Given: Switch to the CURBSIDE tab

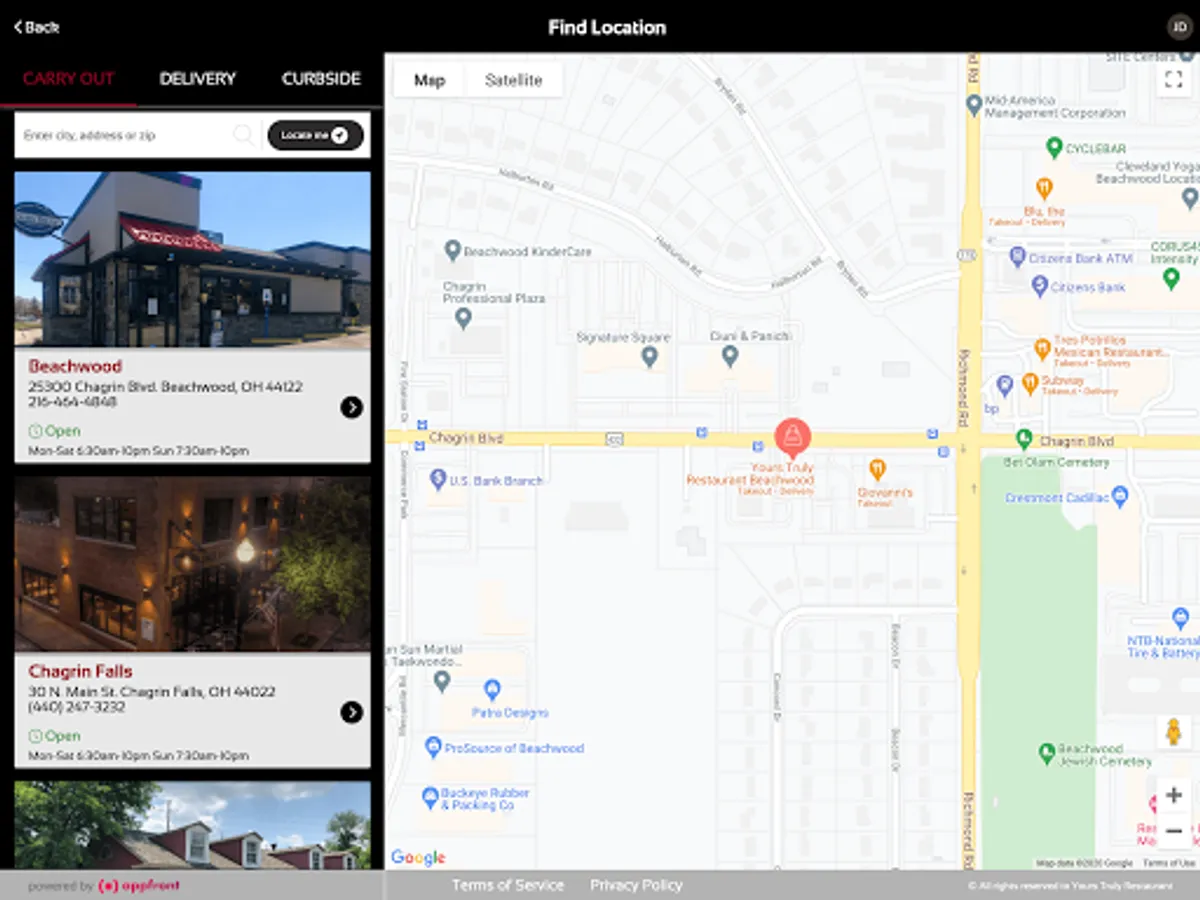Looking at the screenshot, I should (320, 78).
